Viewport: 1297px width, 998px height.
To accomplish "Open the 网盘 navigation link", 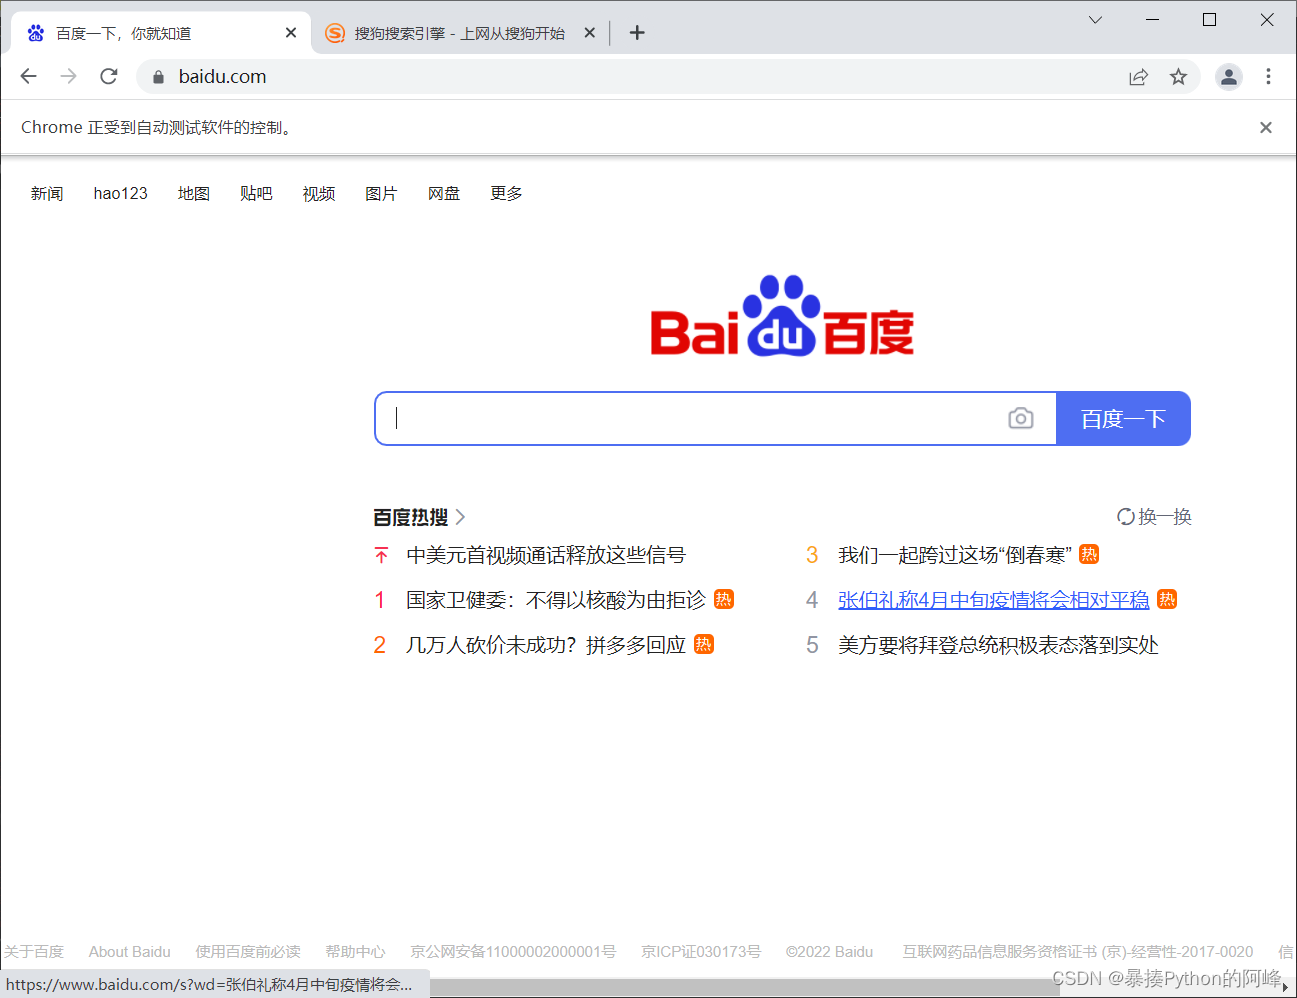I will click(444, 193).
